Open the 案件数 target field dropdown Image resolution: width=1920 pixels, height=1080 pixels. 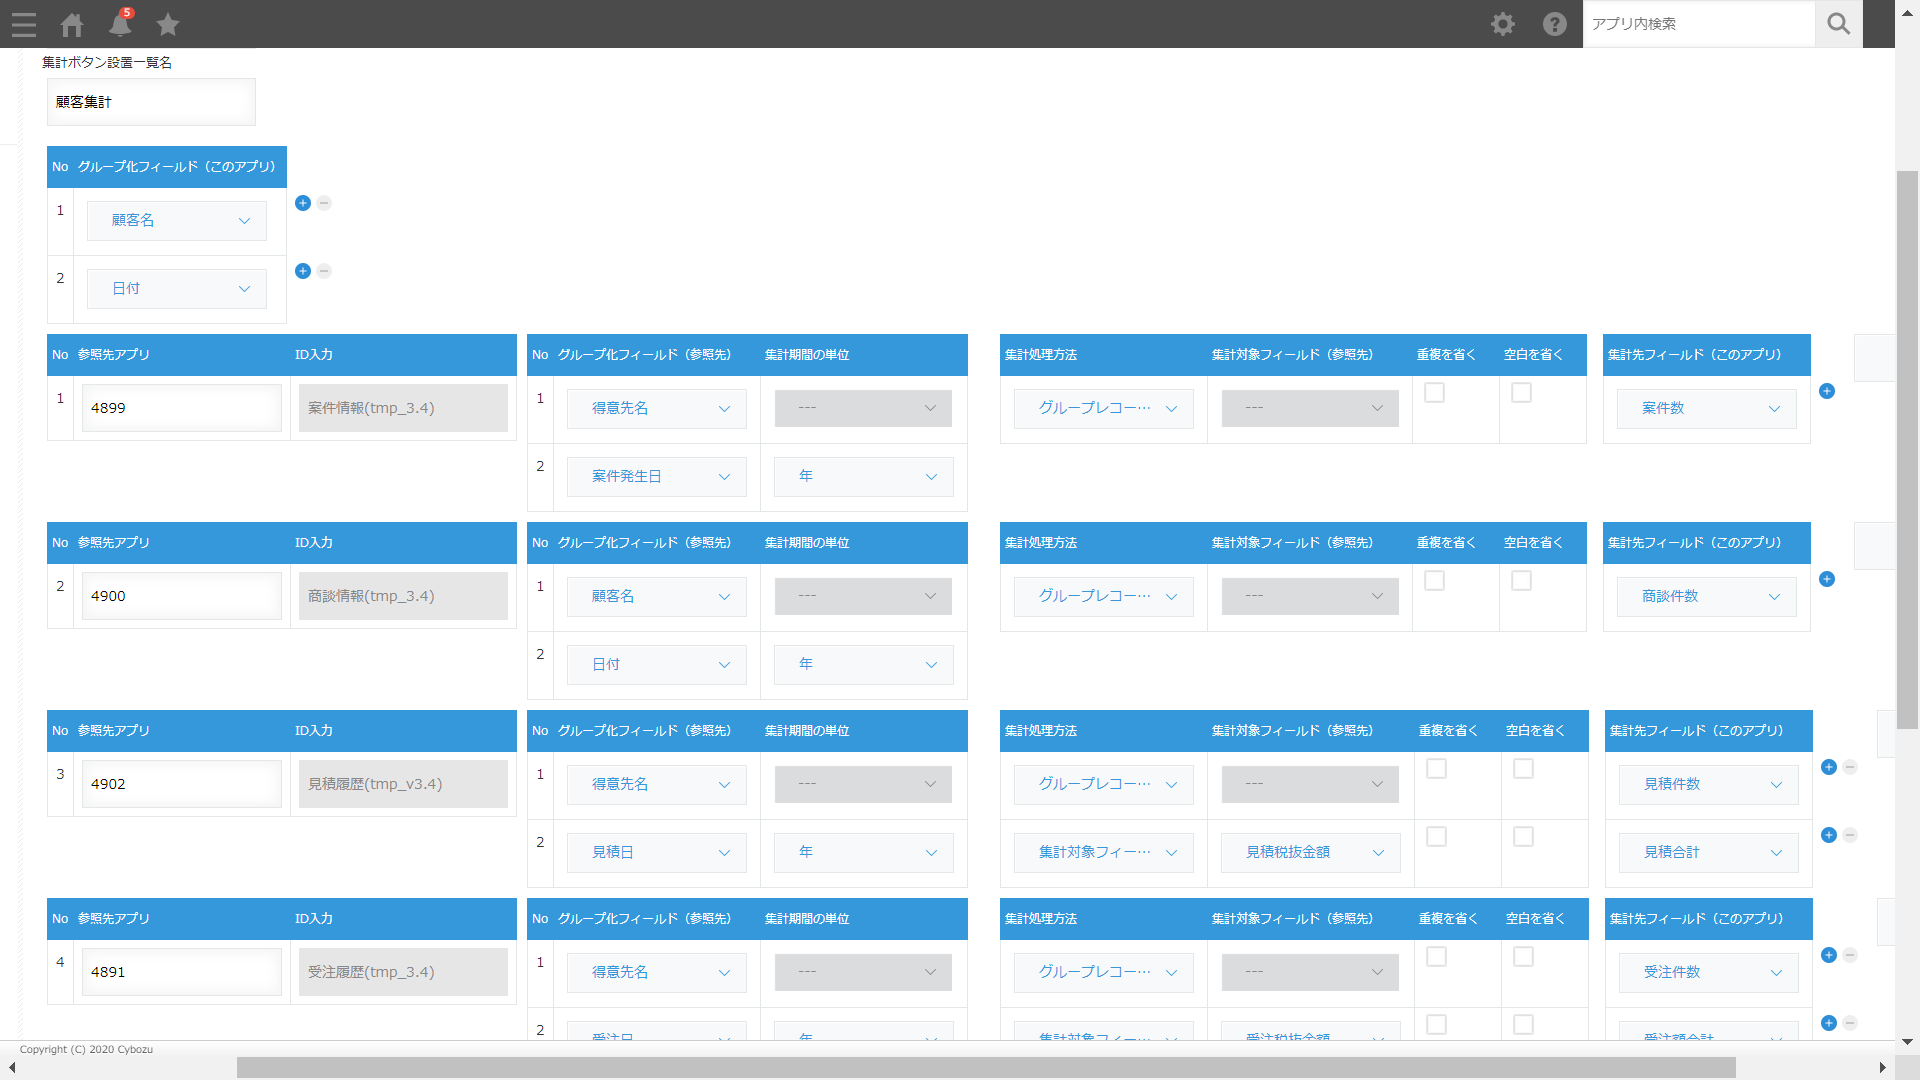point(1707,409)
